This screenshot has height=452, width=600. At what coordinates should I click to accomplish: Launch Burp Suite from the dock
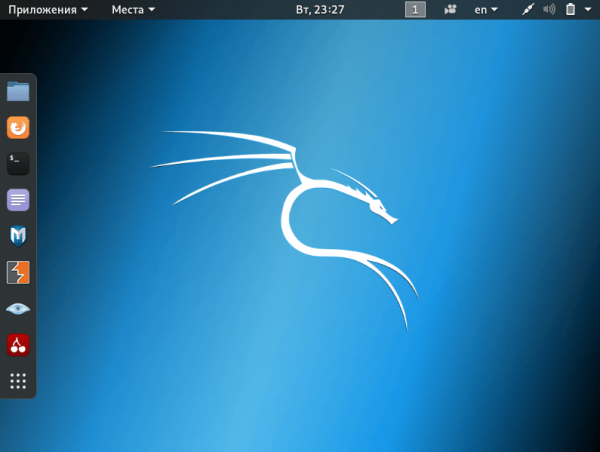[x=18, y=273]
